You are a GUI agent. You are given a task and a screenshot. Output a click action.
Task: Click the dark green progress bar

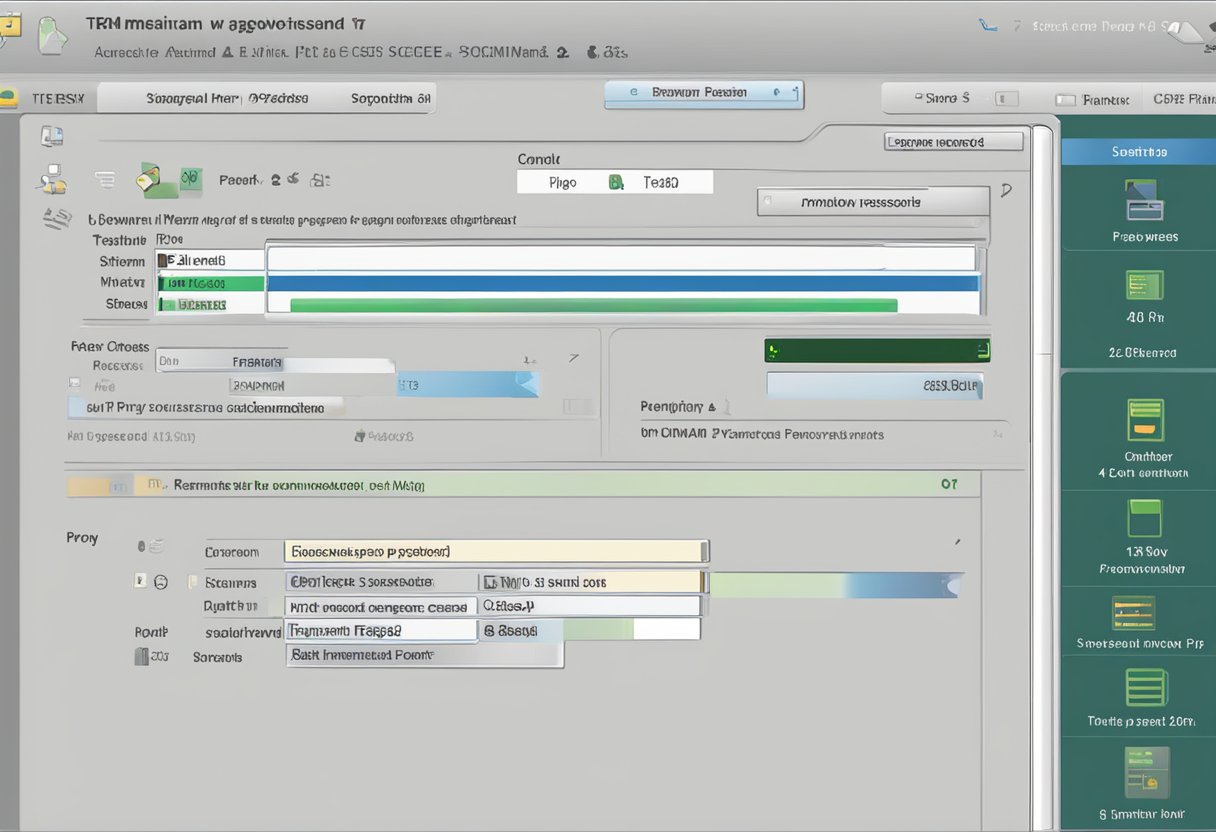click(x=876, y=350)
